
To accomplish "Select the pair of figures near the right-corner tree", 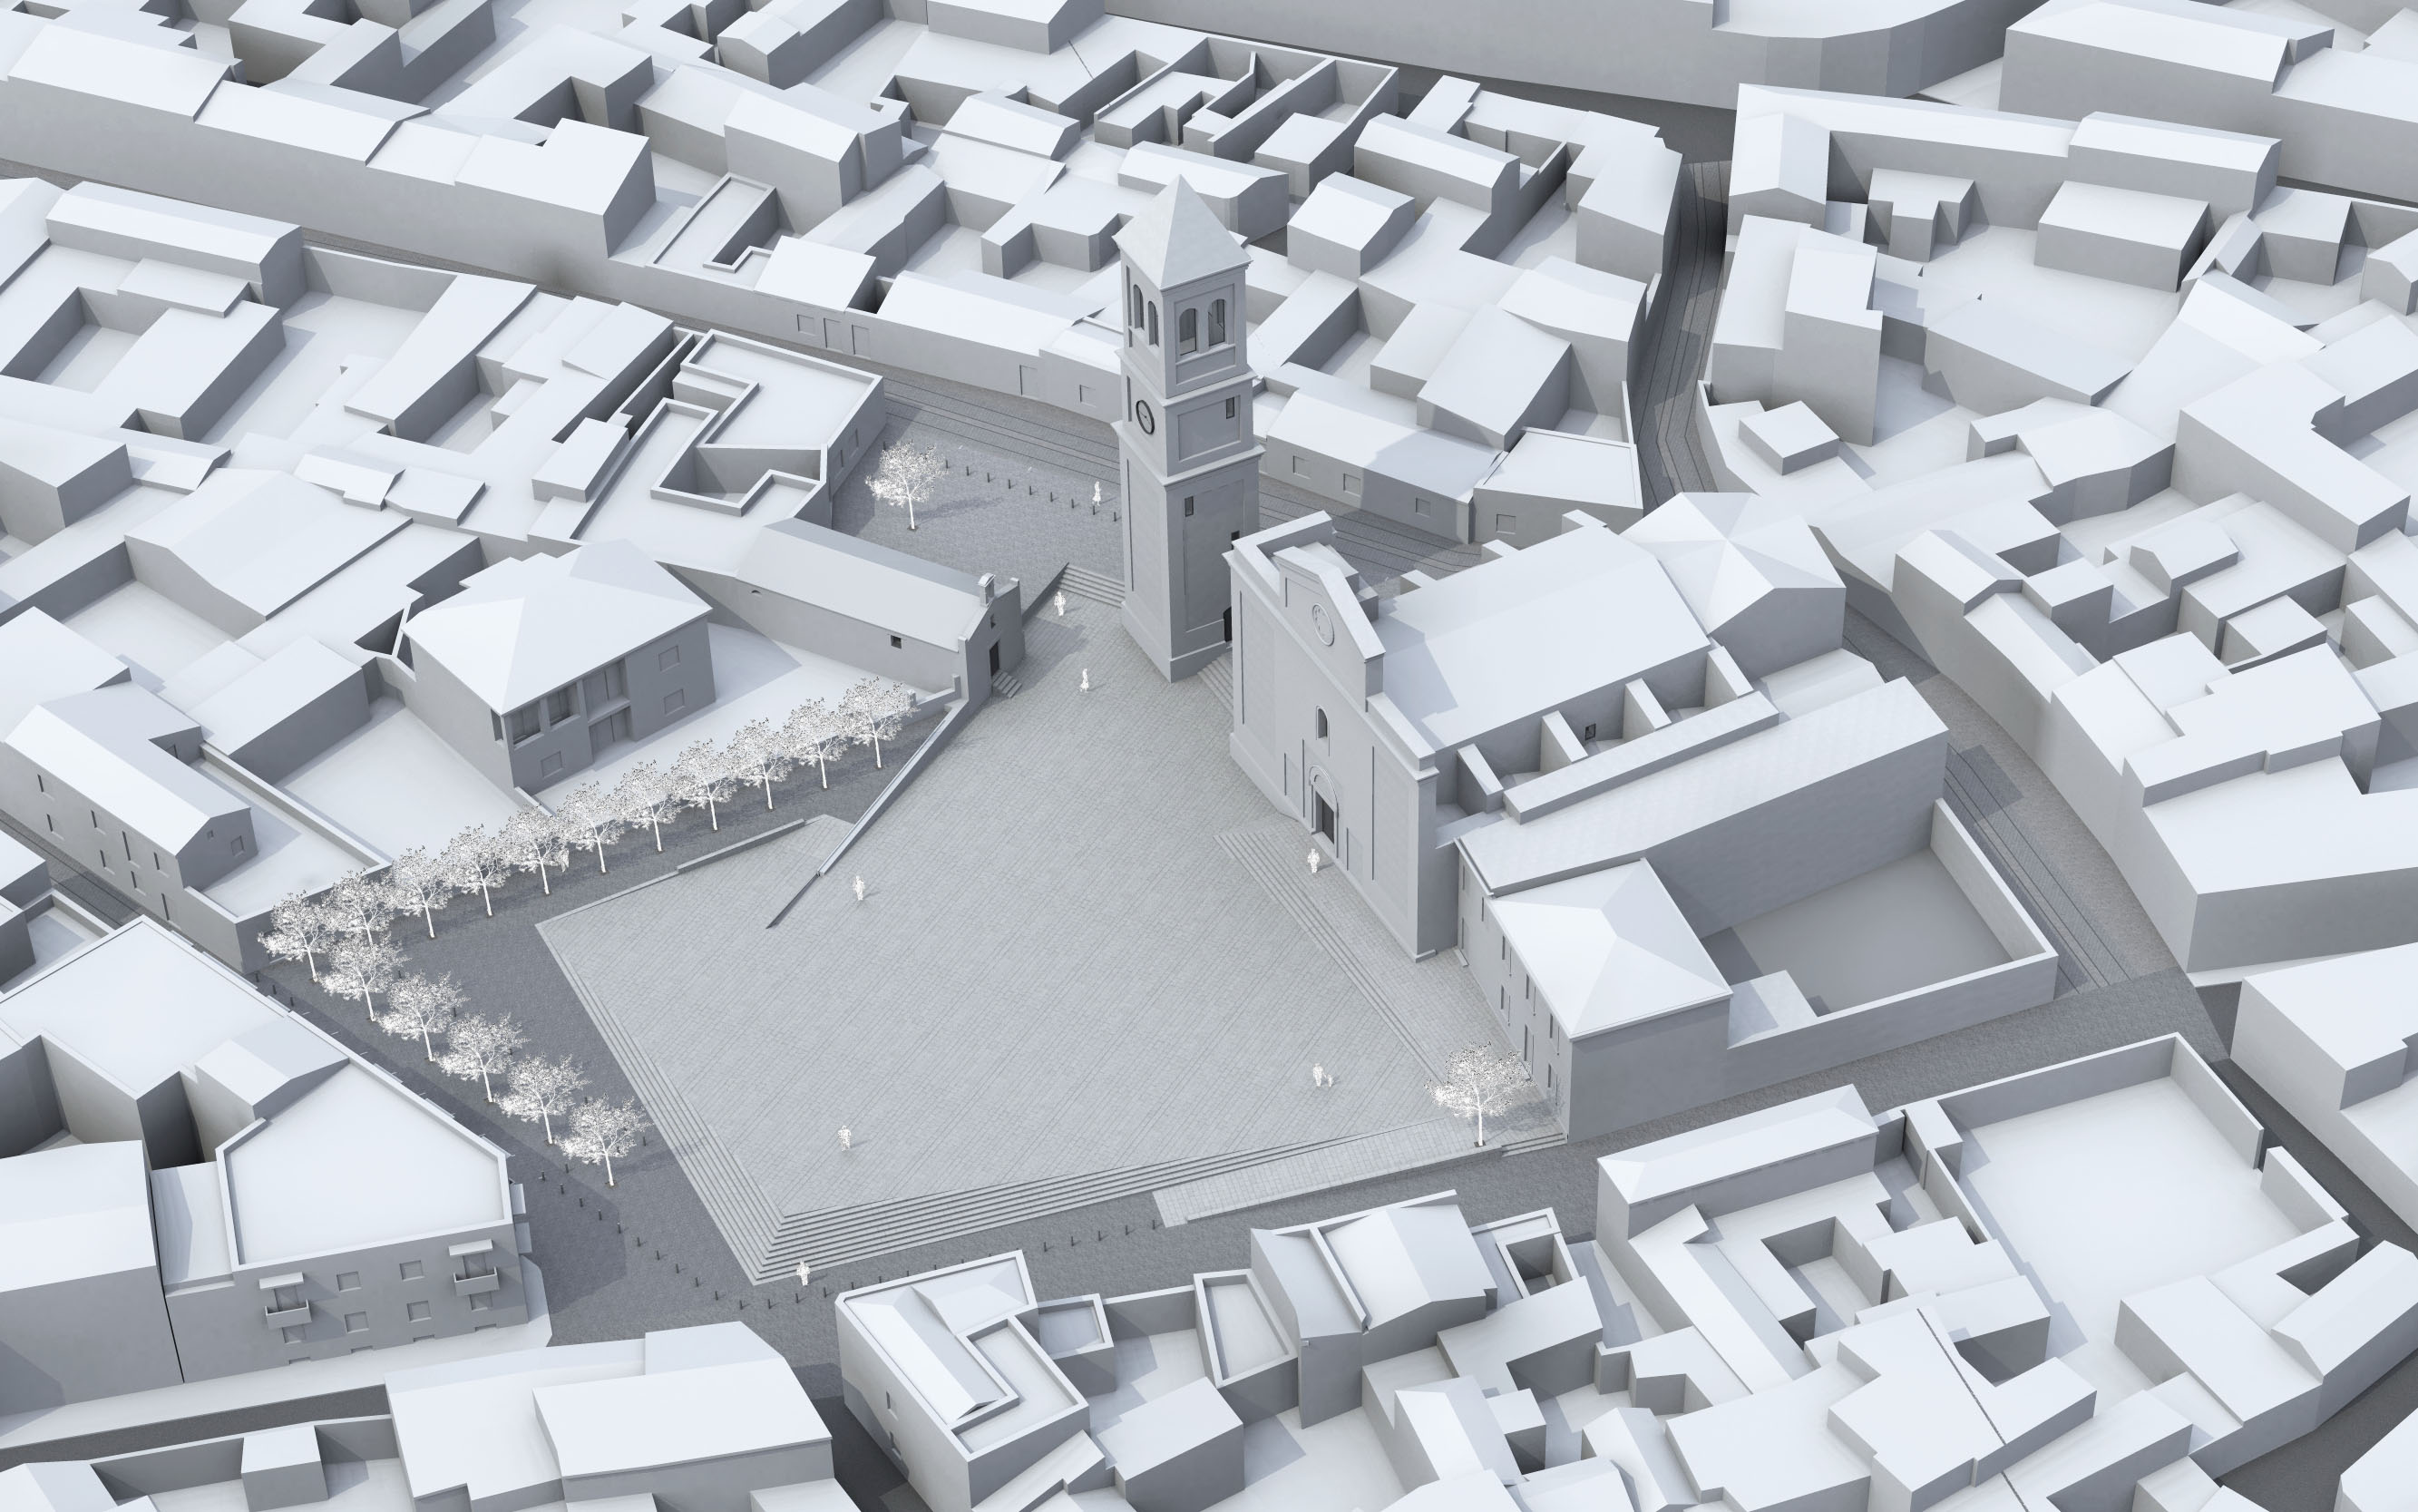I will [x=1322, y=1076].
